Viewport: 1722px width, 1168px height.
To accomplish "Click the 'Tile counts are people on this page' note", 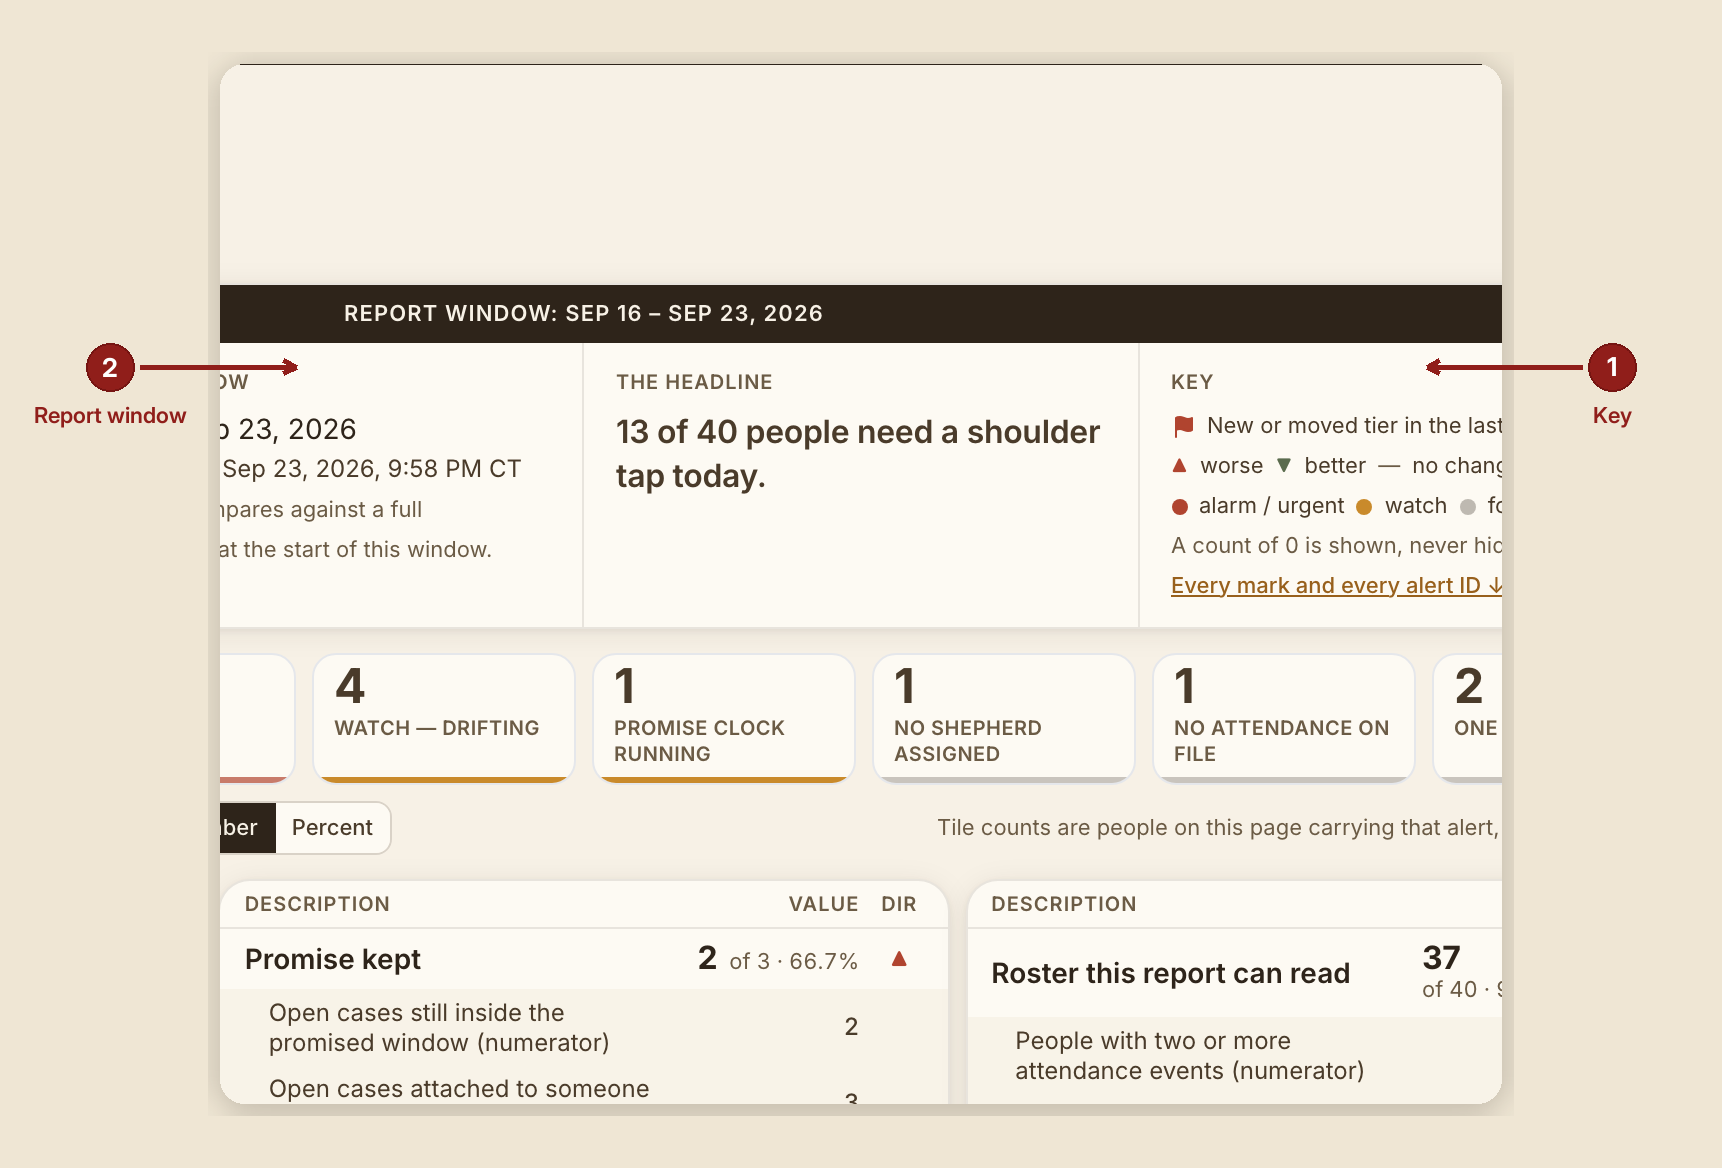I will pyautogui.click(x=1218, y=828).
